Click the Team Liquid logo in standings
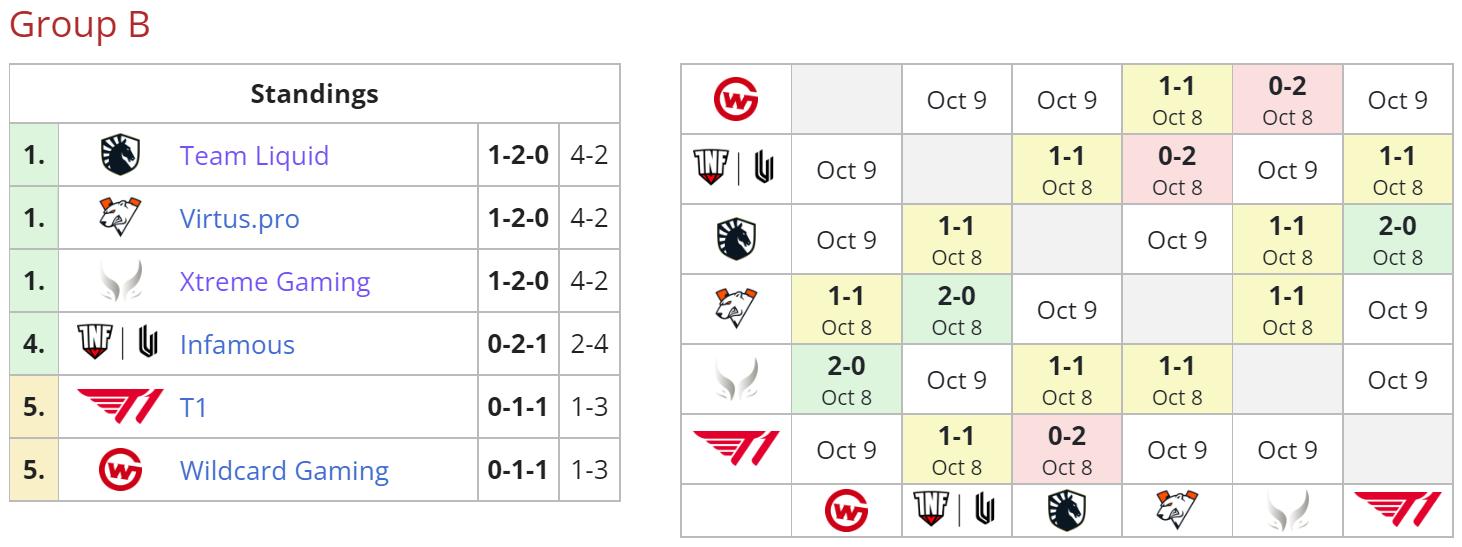Screen dimensions: 1462x547 [x=119, y=156]
